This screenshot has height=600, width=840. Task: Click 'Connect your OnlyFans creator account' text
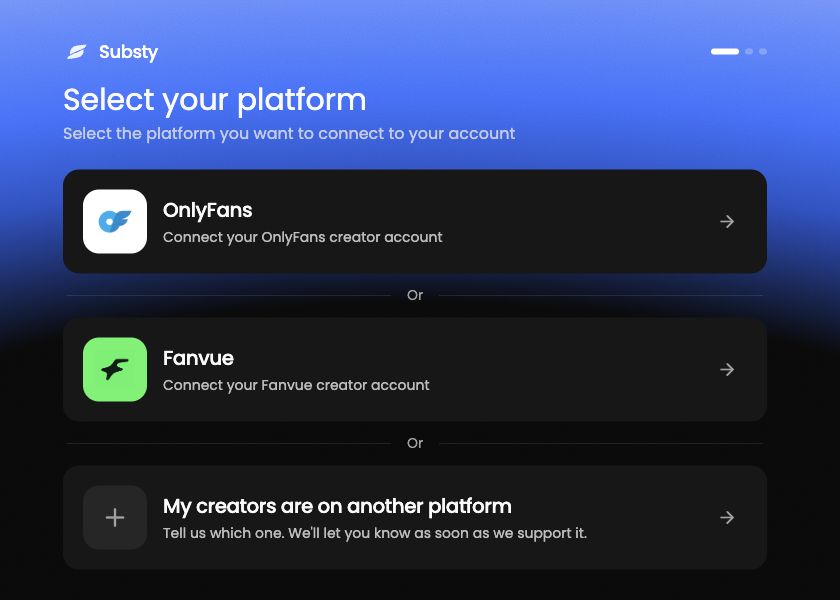point(303,237)
